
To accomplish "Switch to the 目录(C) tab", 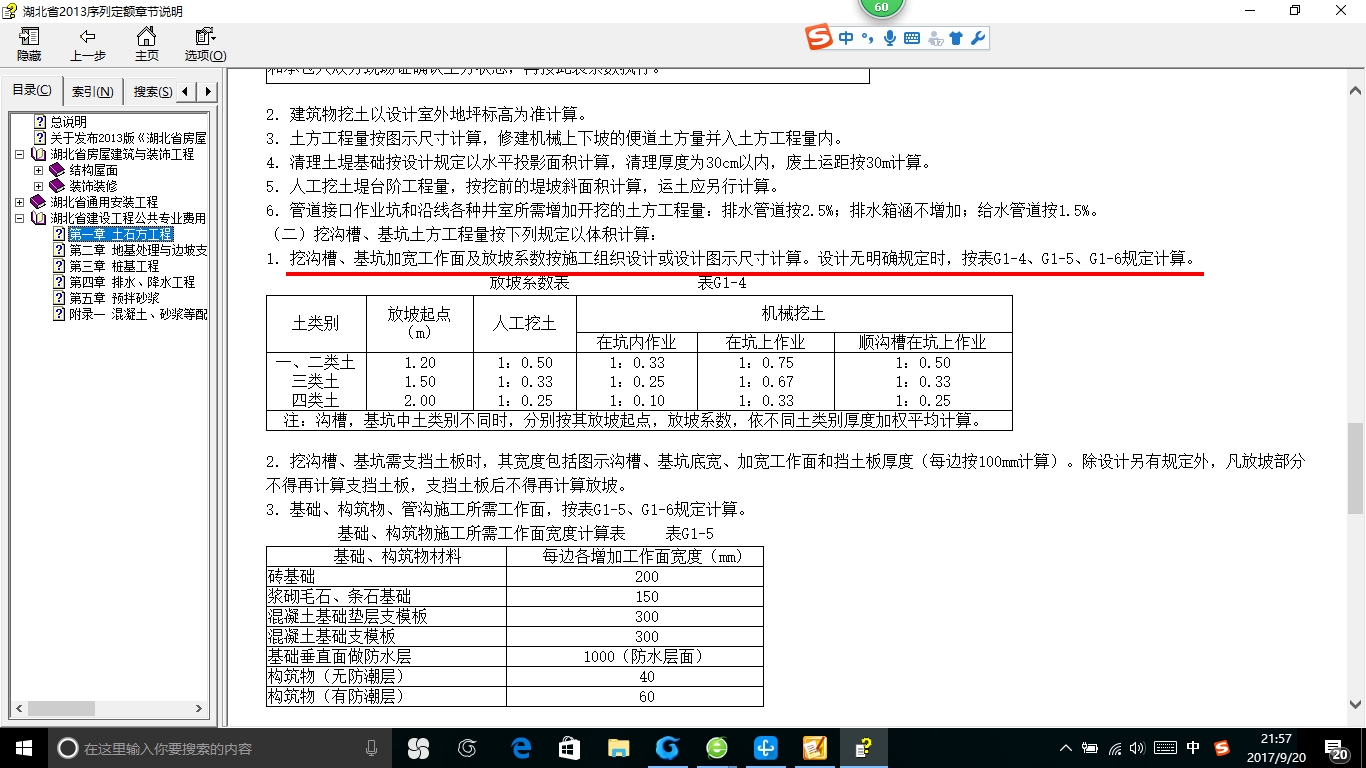I will (32, 91).
